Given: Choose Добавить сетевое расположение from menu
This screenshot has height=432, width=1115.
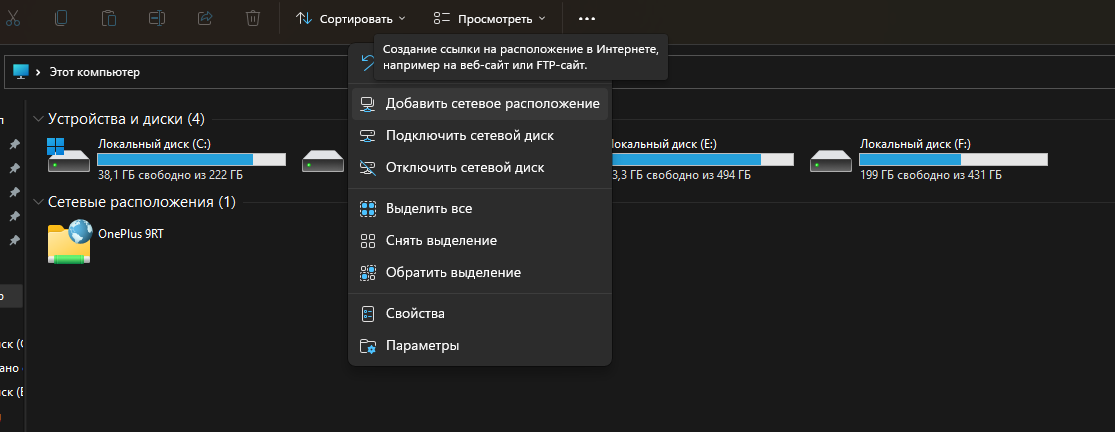Looking at the screenshot, I should coord(480,104).
